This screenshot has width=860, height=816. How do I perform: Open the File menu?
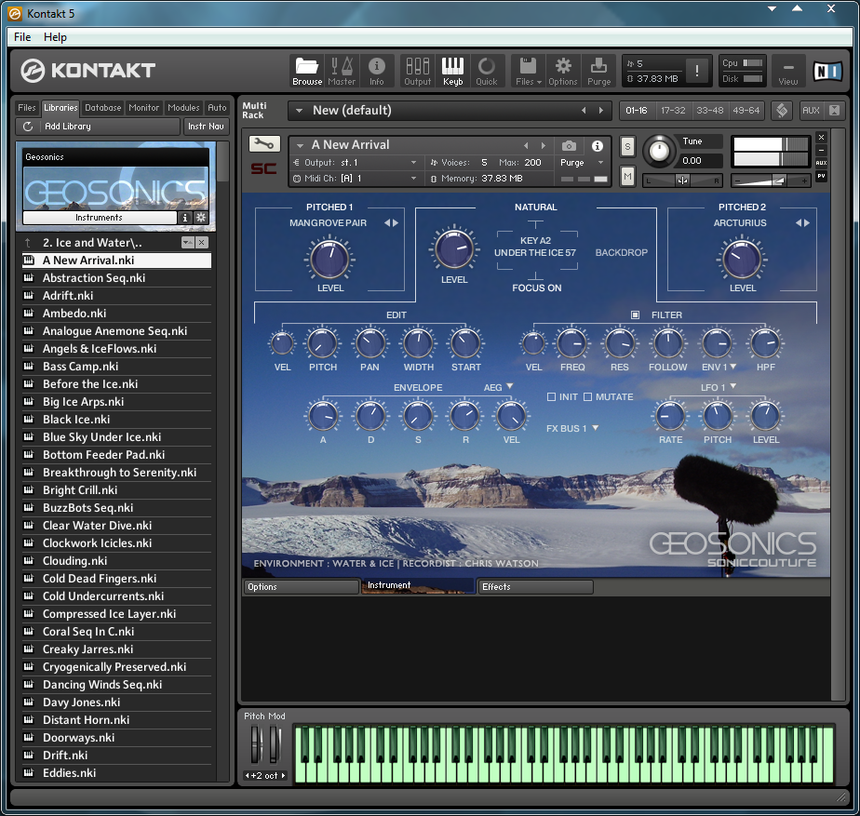[22, 37]
